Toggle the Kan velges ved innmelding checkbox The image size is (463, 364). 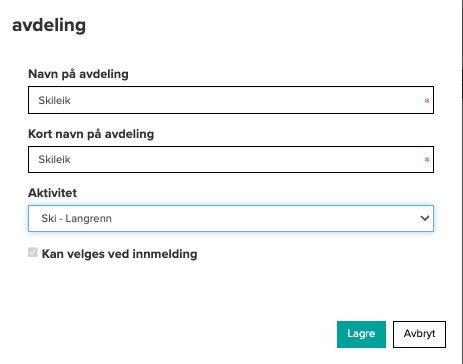(33, 252)
